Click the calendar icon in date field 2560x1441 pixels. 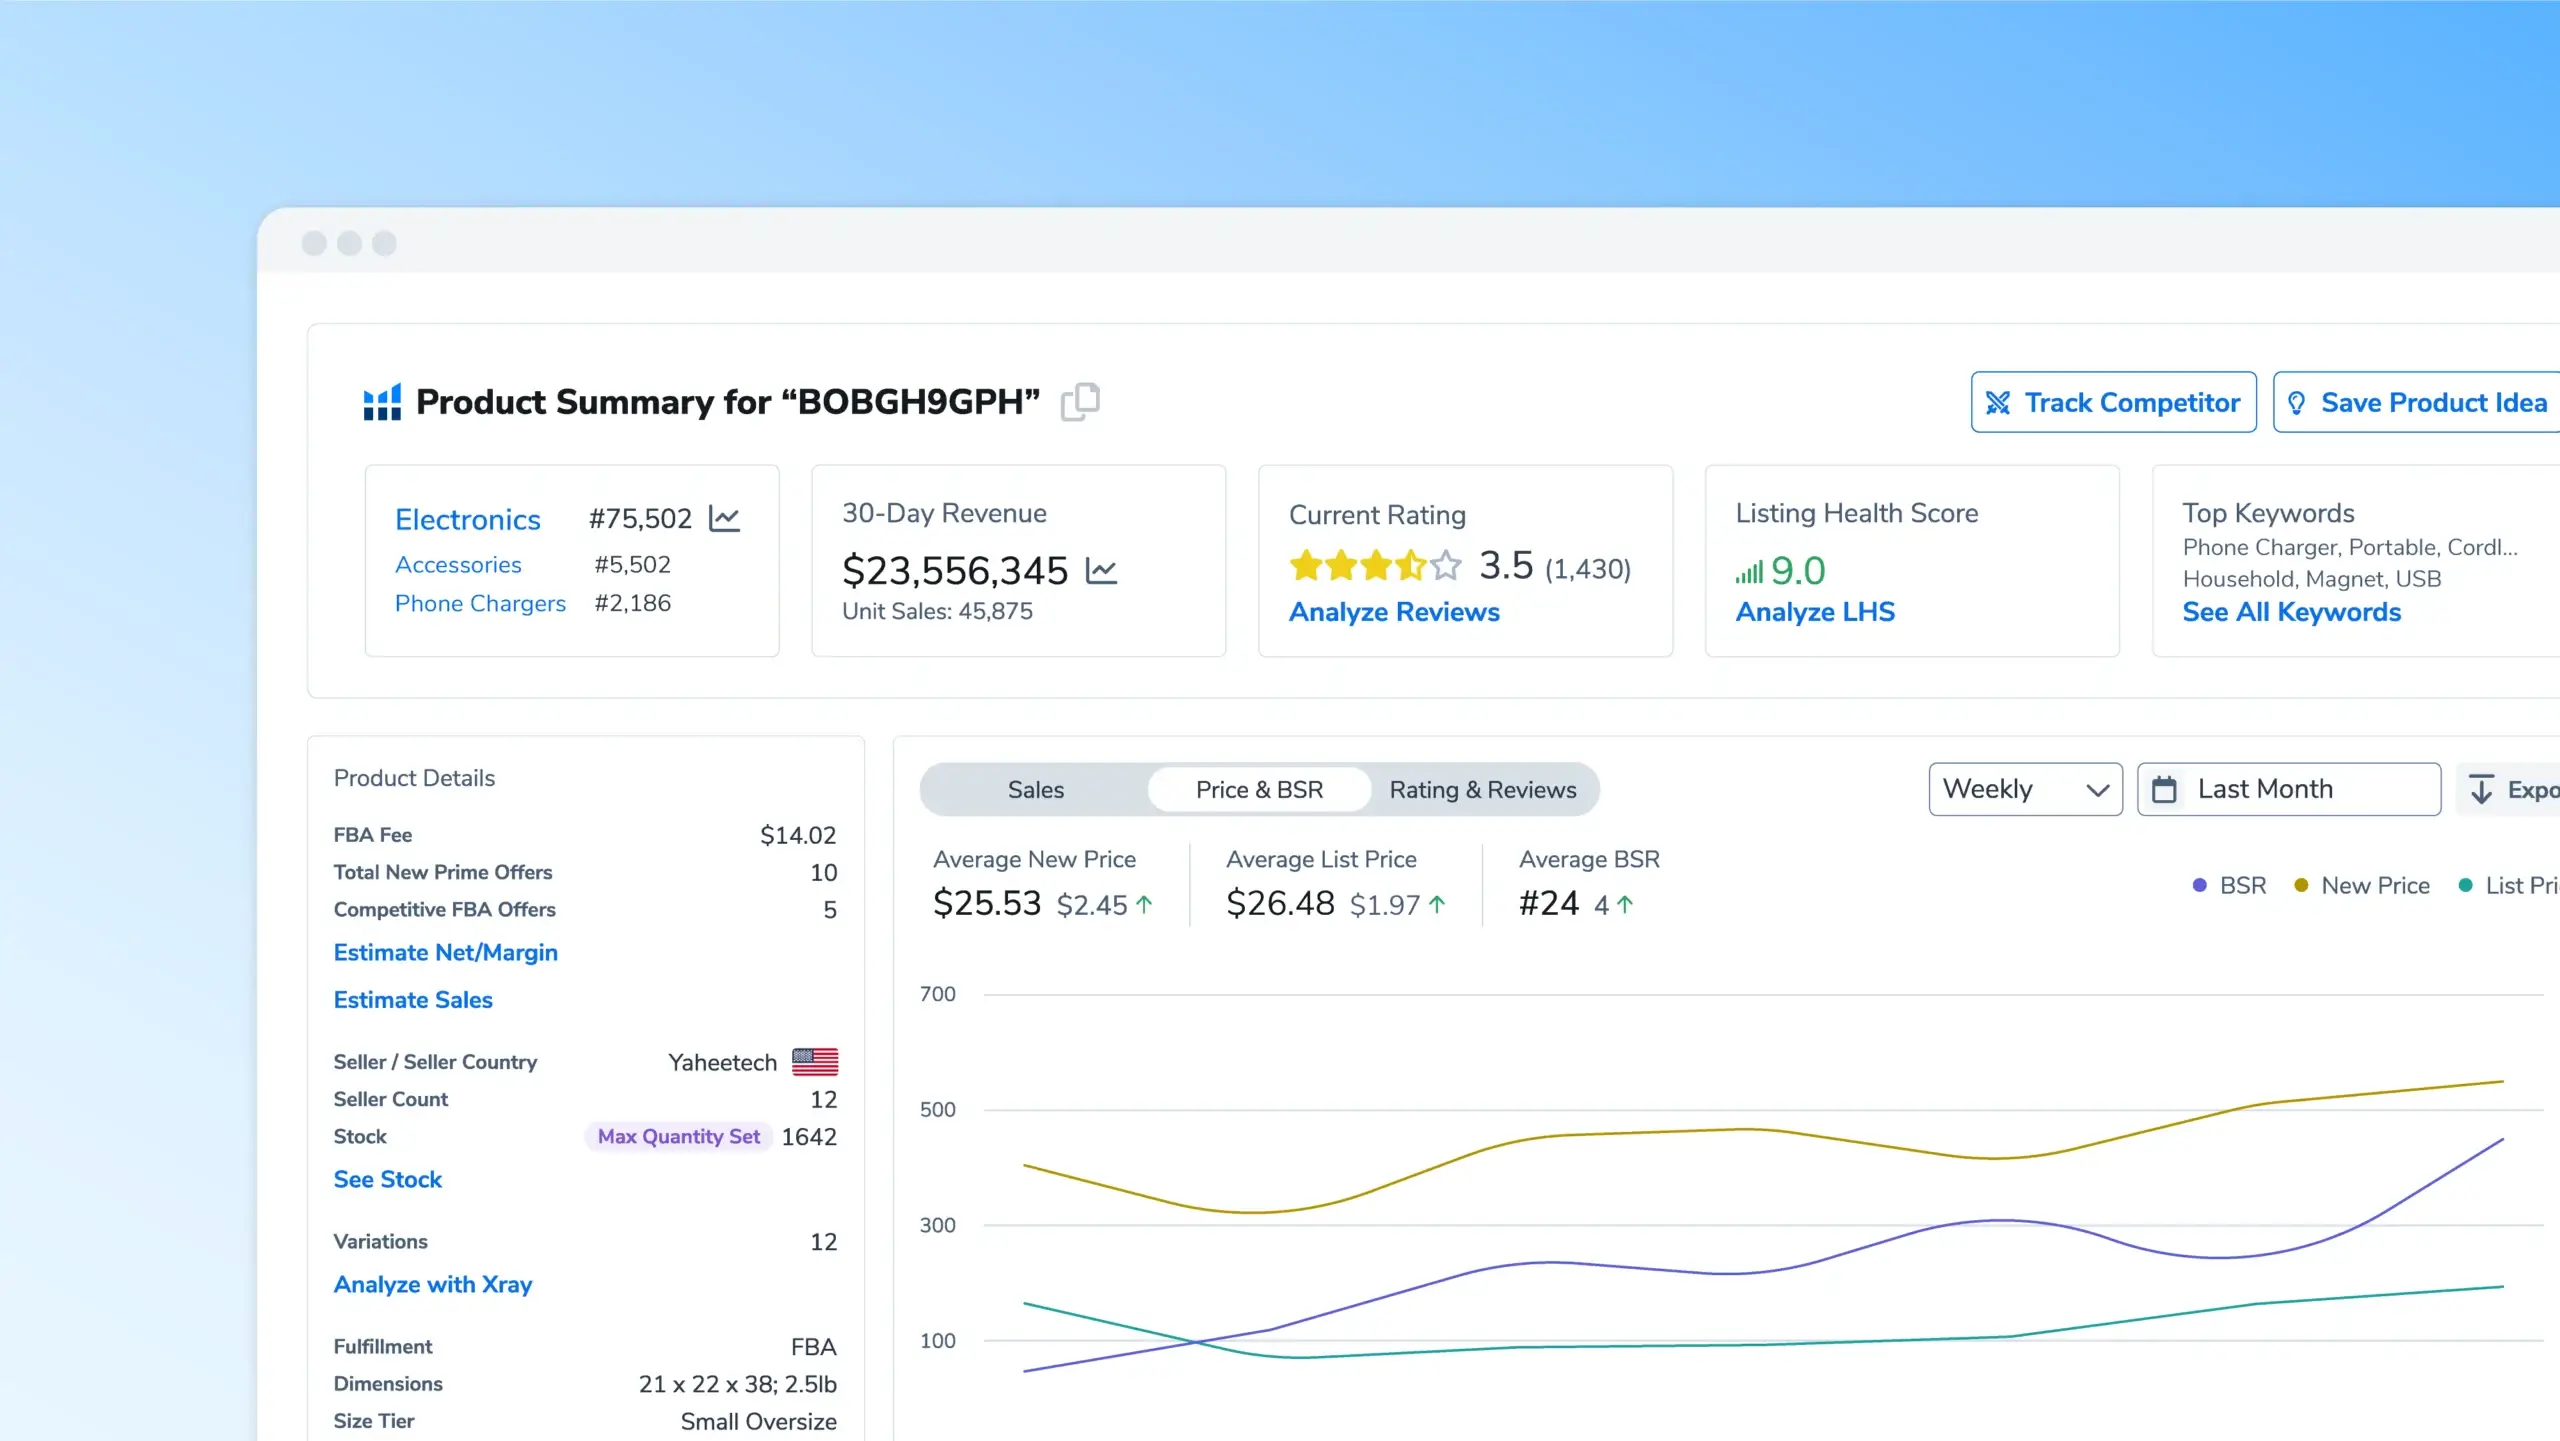[2164, 790]
